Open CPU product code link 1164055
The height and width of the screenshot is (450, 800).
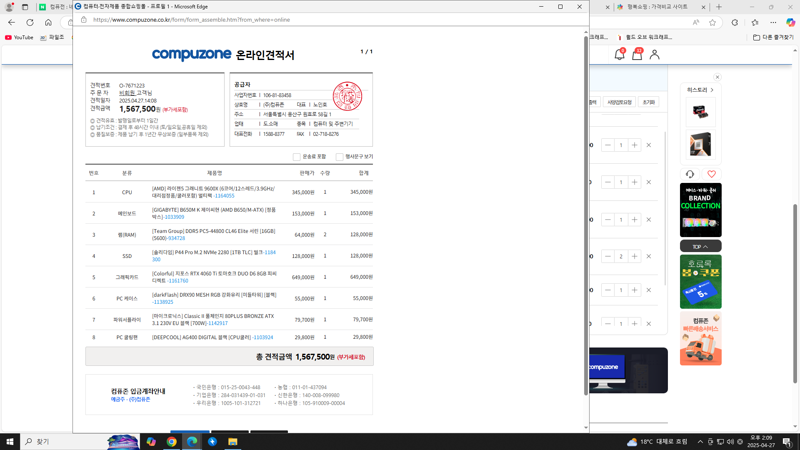[224, 196]
